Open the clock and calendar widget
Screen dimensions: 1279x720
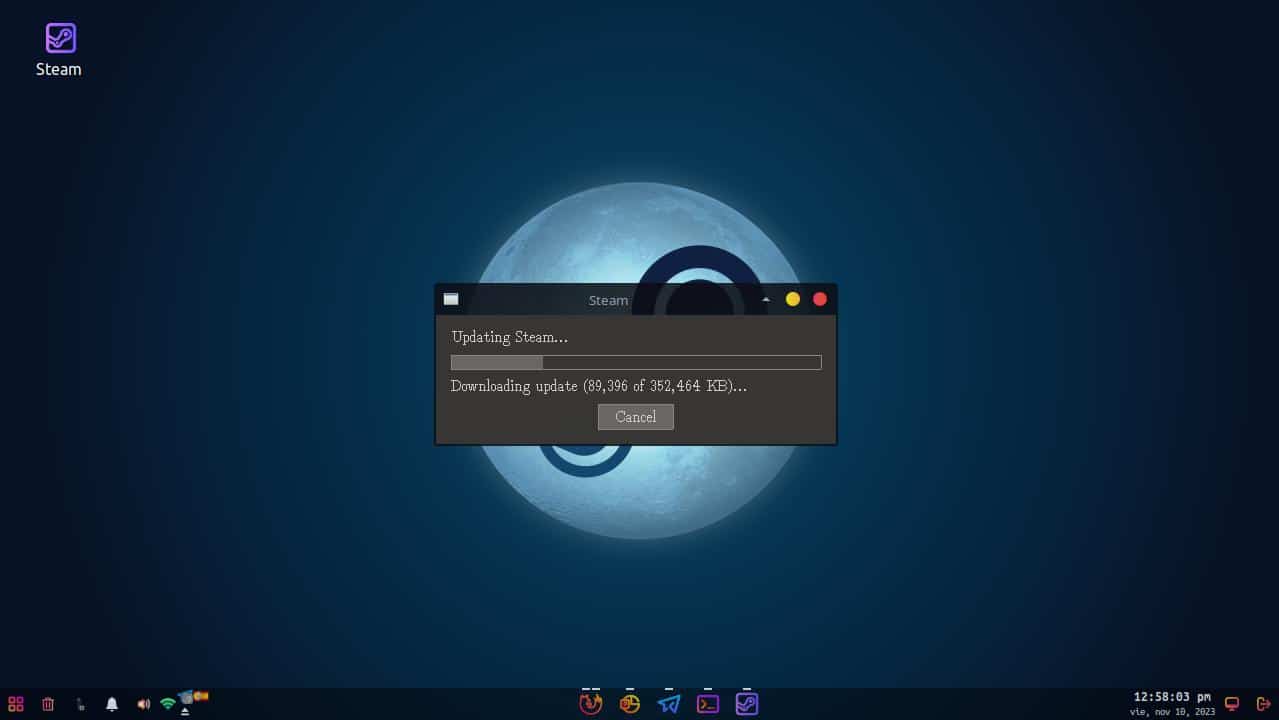pyautogui.click(x=1172, y=703)
